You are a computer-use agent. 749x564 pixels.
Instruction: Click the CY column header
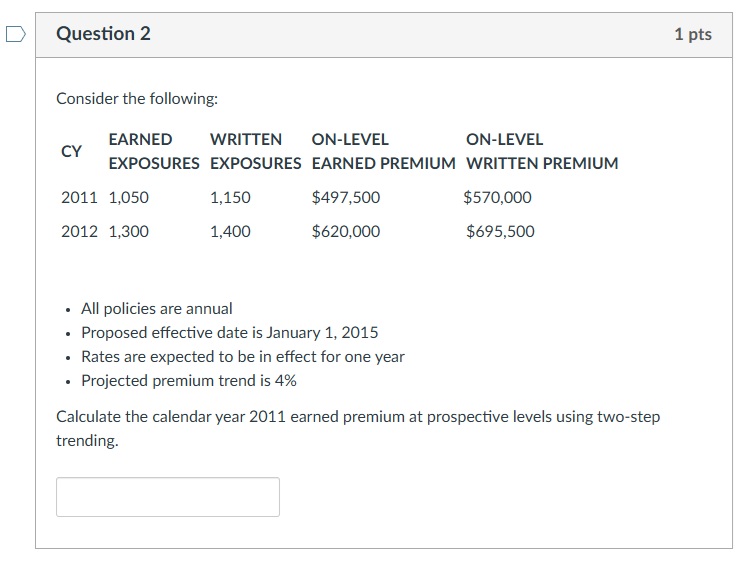[x=72, y=151]
